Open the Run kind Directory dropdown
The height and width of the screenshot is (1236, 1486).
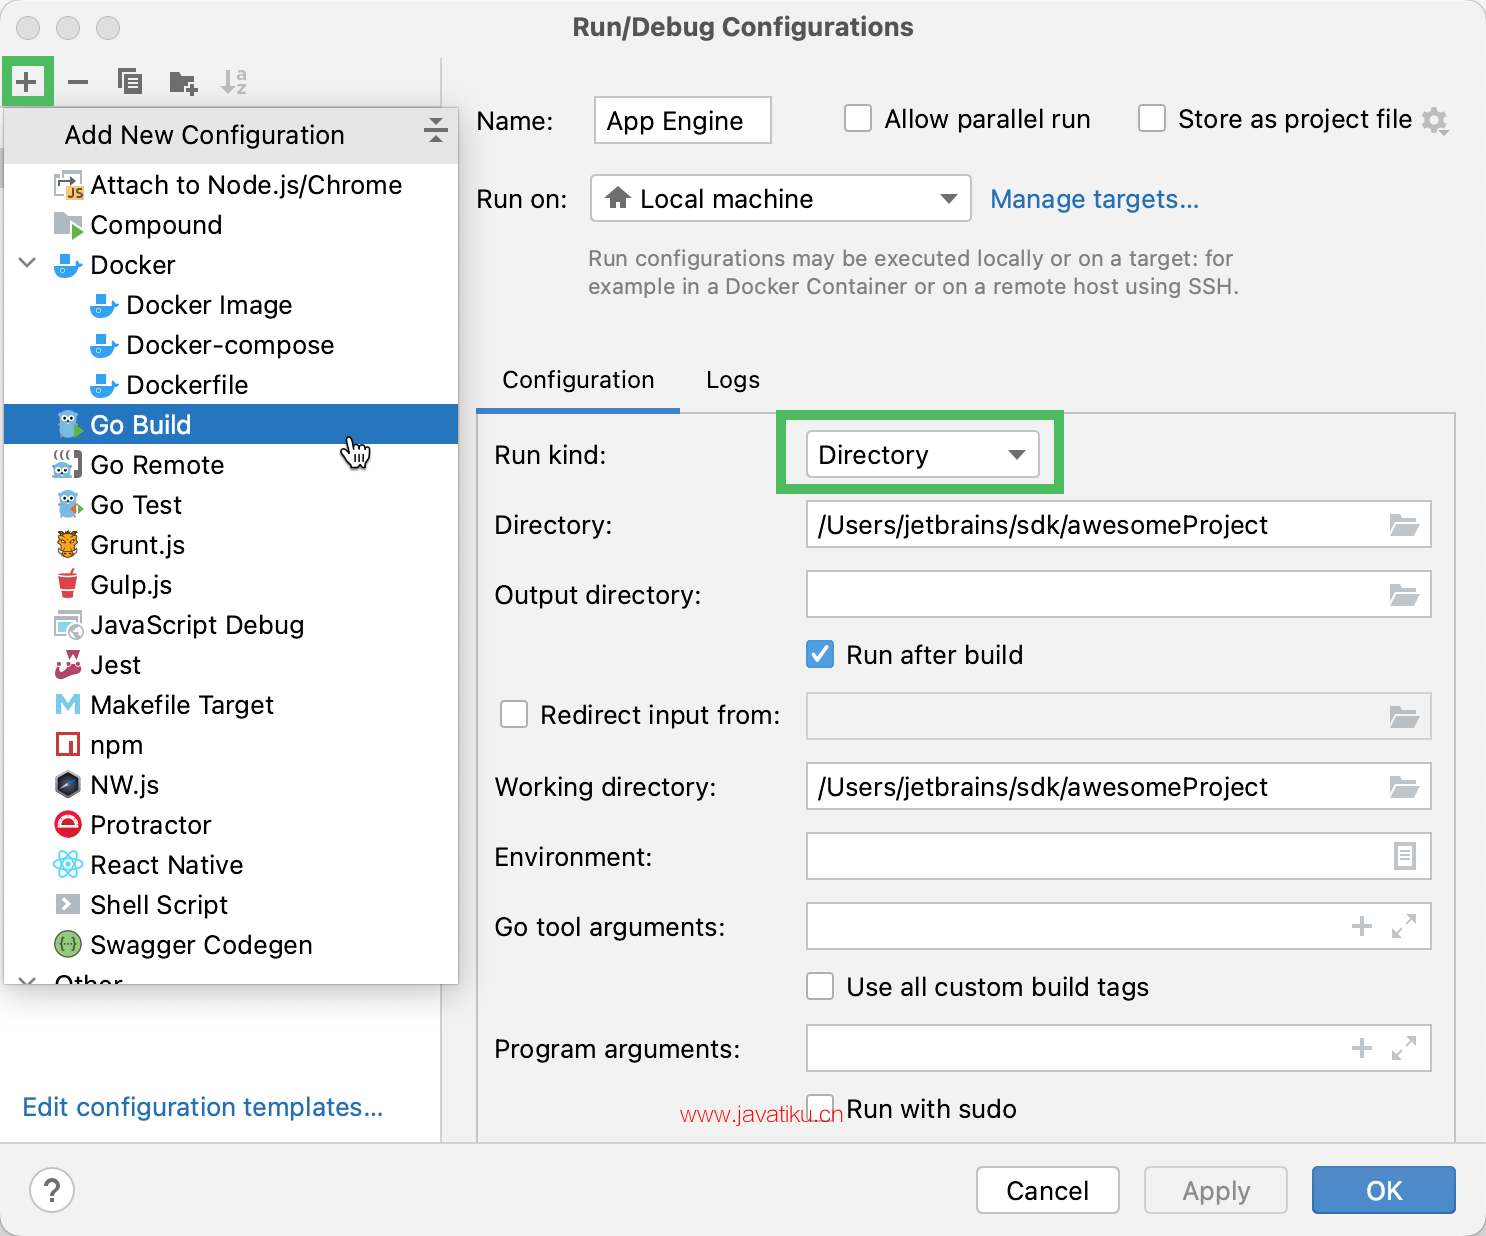(x=922, y=454)
